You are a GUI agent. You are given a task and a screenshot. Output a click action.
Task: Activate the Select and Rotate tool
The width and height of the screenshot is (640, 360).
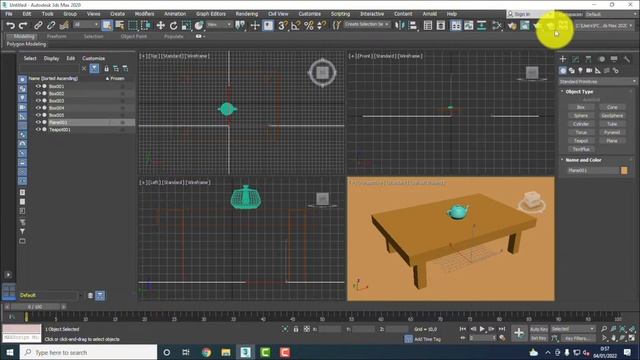pos(173,25)
